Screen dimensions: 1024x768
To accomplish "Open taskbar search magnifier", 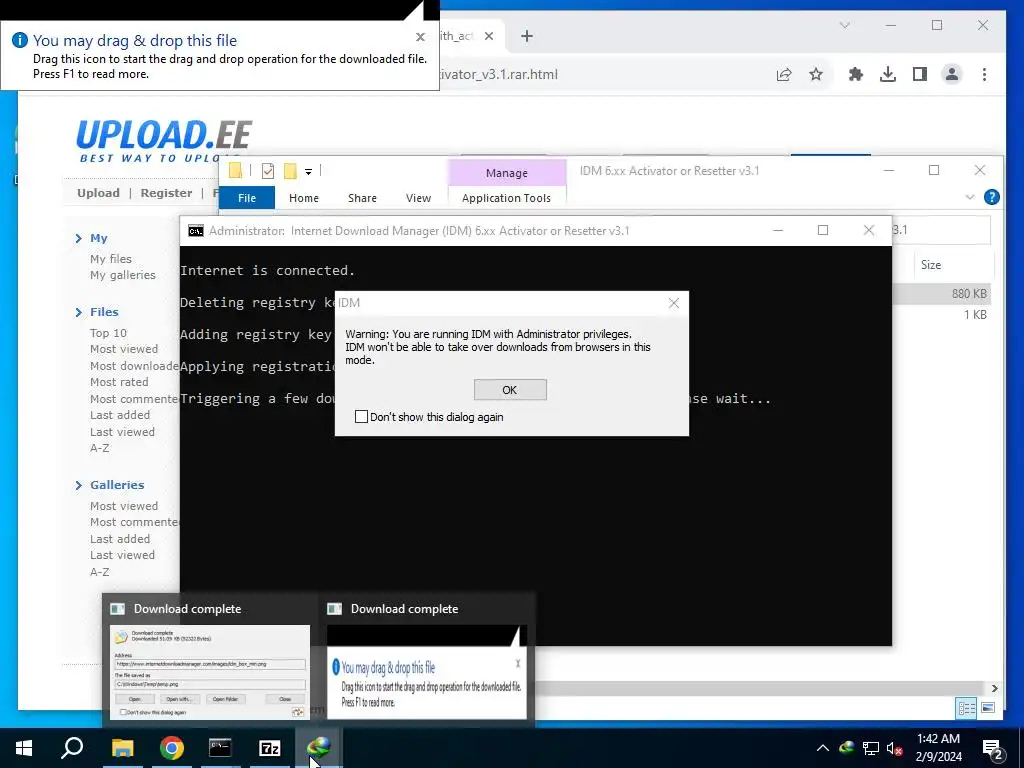I will pos(72,748).
